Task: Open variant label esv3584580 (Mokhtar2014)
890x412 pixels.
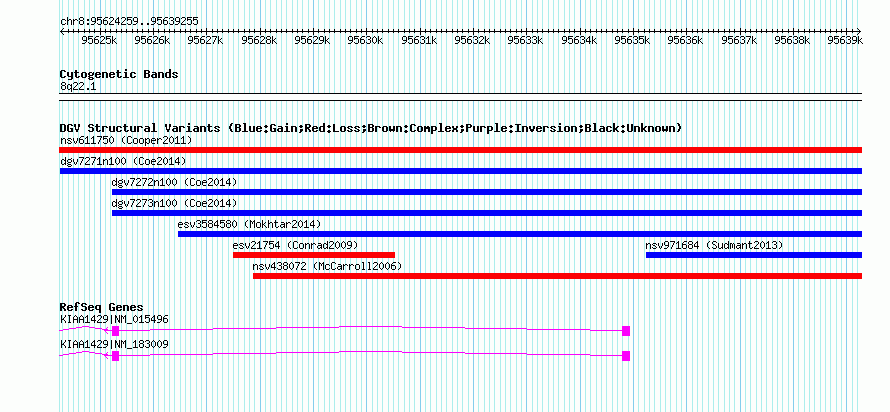Action: pyautogui.click(x=249, y=224)
